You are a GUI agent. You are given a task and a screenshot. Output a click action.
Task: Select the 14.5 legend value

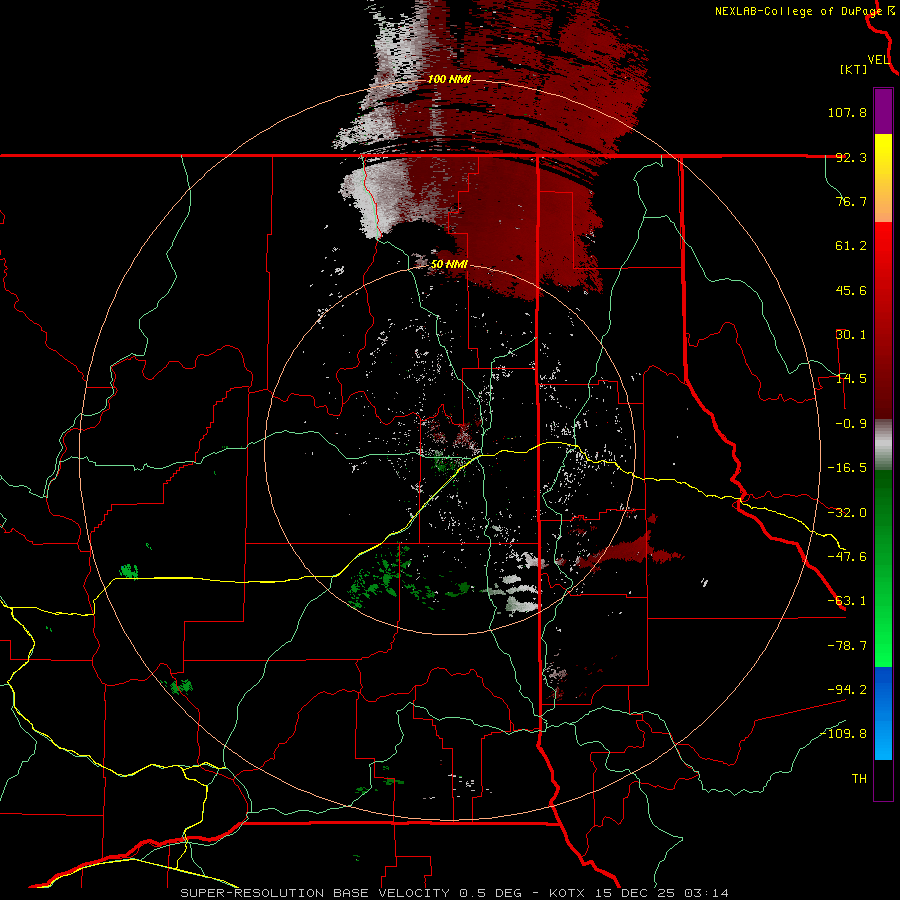(851, 379)
